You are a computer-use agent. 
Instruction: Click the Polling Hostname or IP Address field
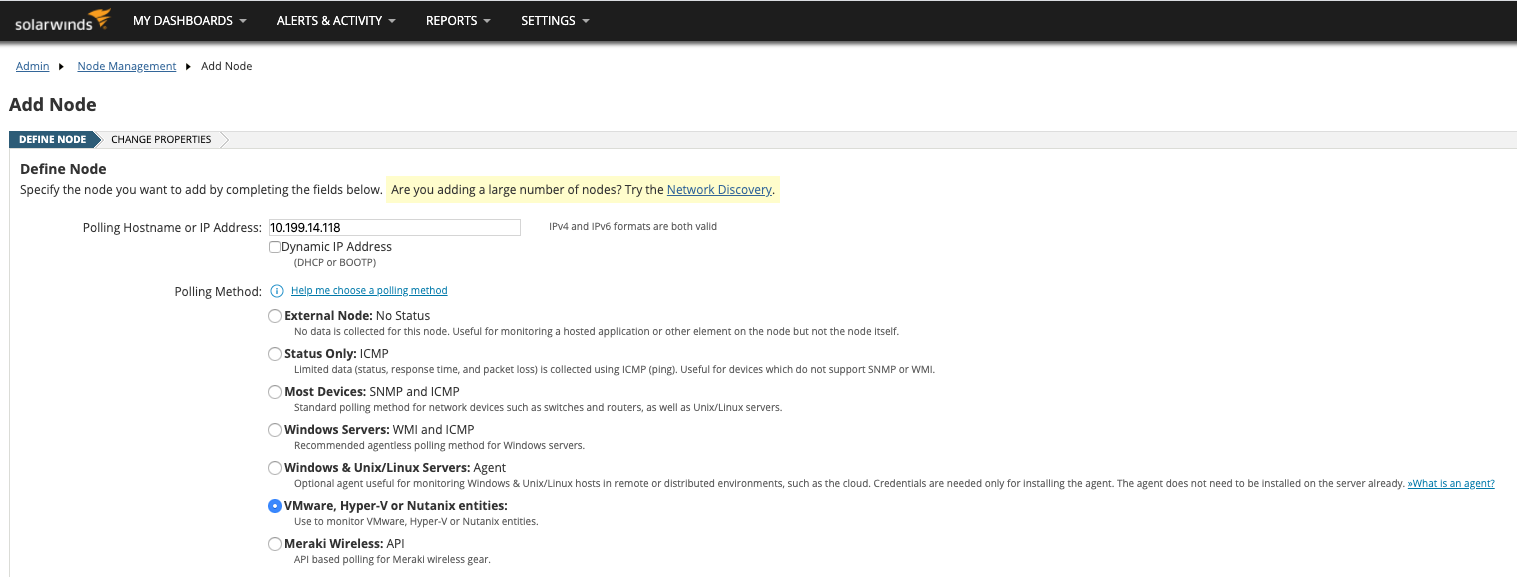[394, 227]
